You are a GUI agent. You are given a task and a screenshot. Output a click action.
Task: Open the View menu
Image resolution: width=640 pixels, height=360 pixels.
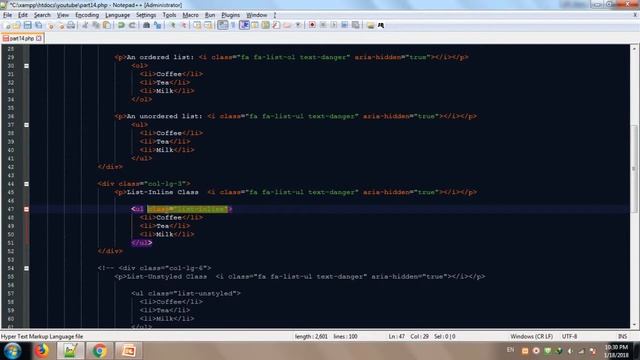pyautogui.click(x=62, y=15)
